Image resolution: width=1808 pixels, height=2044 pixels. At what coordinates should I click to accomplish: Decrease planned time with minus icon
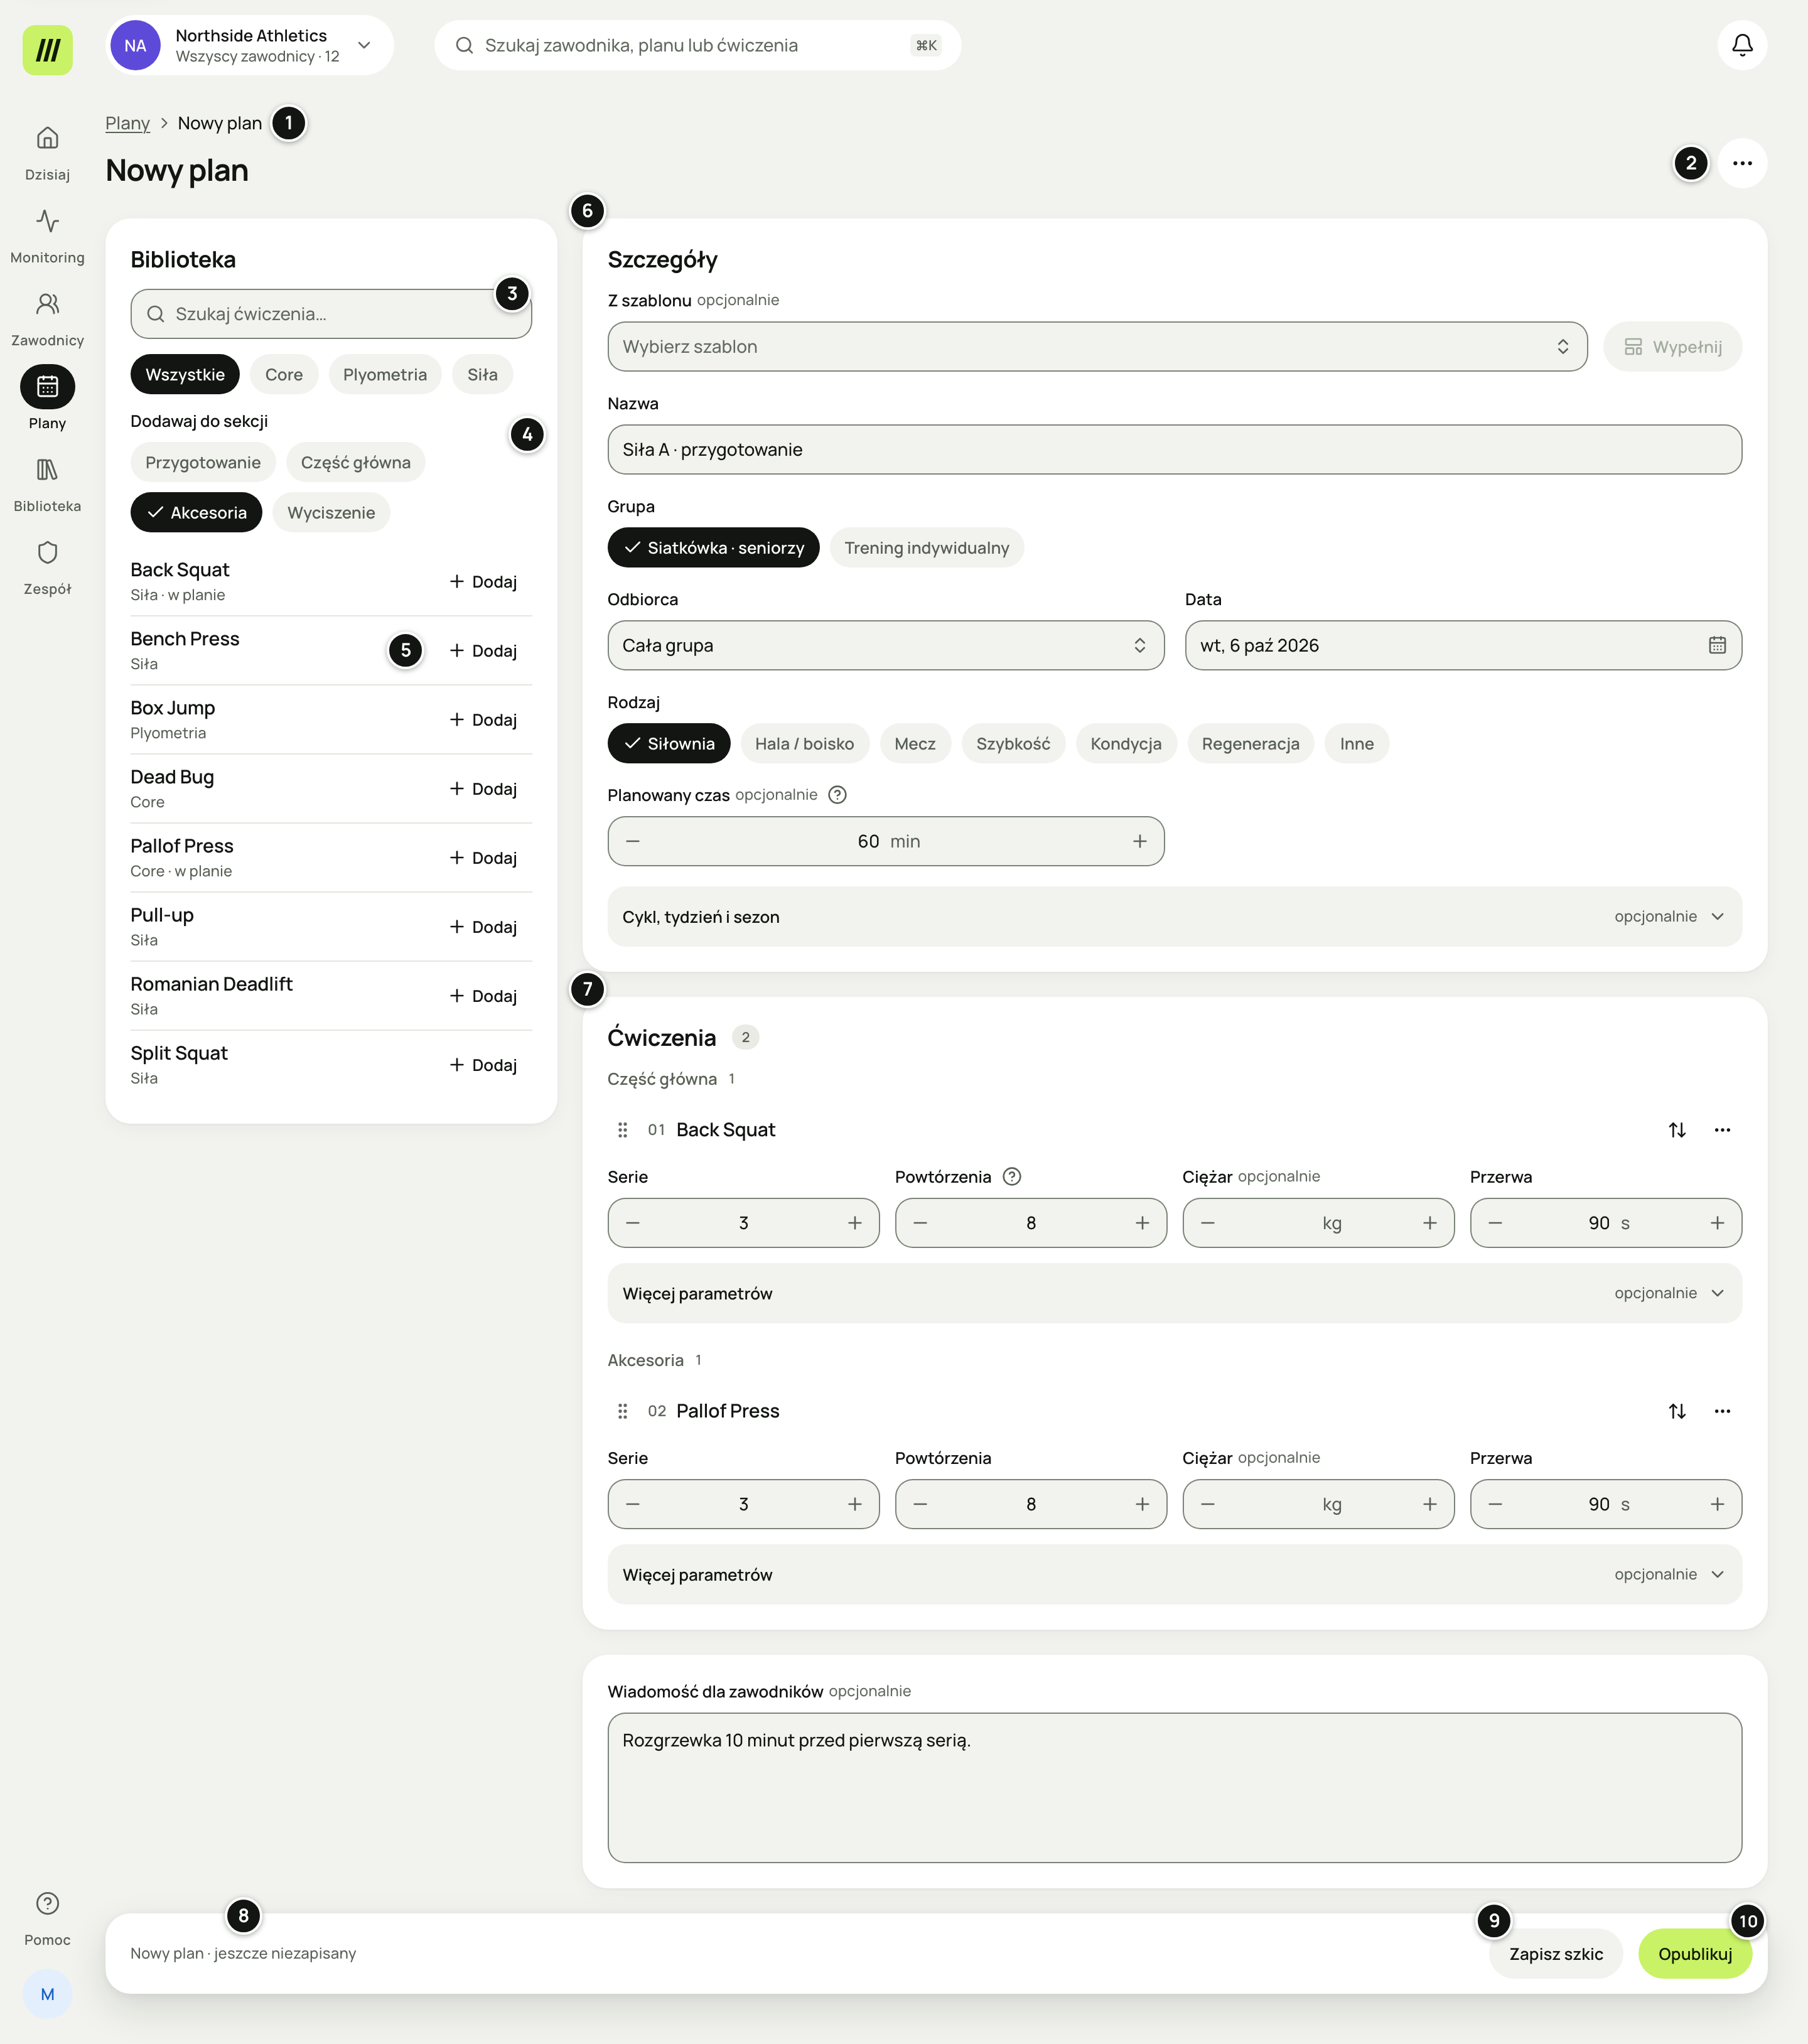[x=633, y=841]
